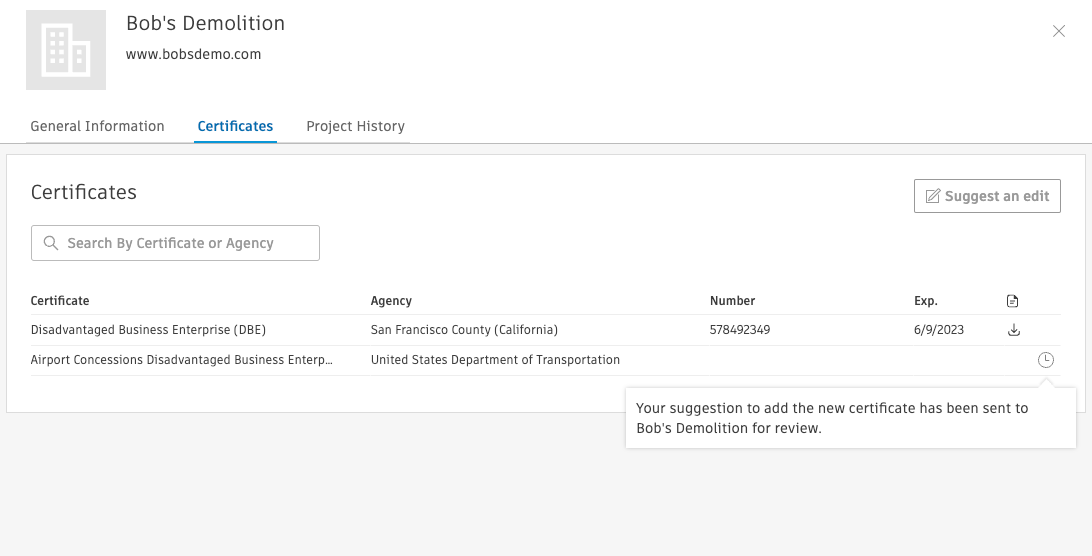Click the pending clock icon for Airport Concessions

(1045, 360)
